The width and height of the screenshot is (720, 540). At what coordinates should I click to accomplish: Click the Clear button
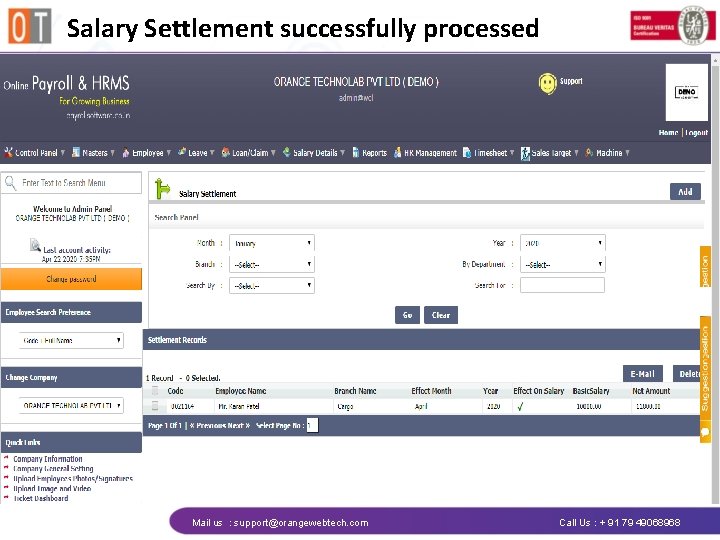click(x=441, y=315)
